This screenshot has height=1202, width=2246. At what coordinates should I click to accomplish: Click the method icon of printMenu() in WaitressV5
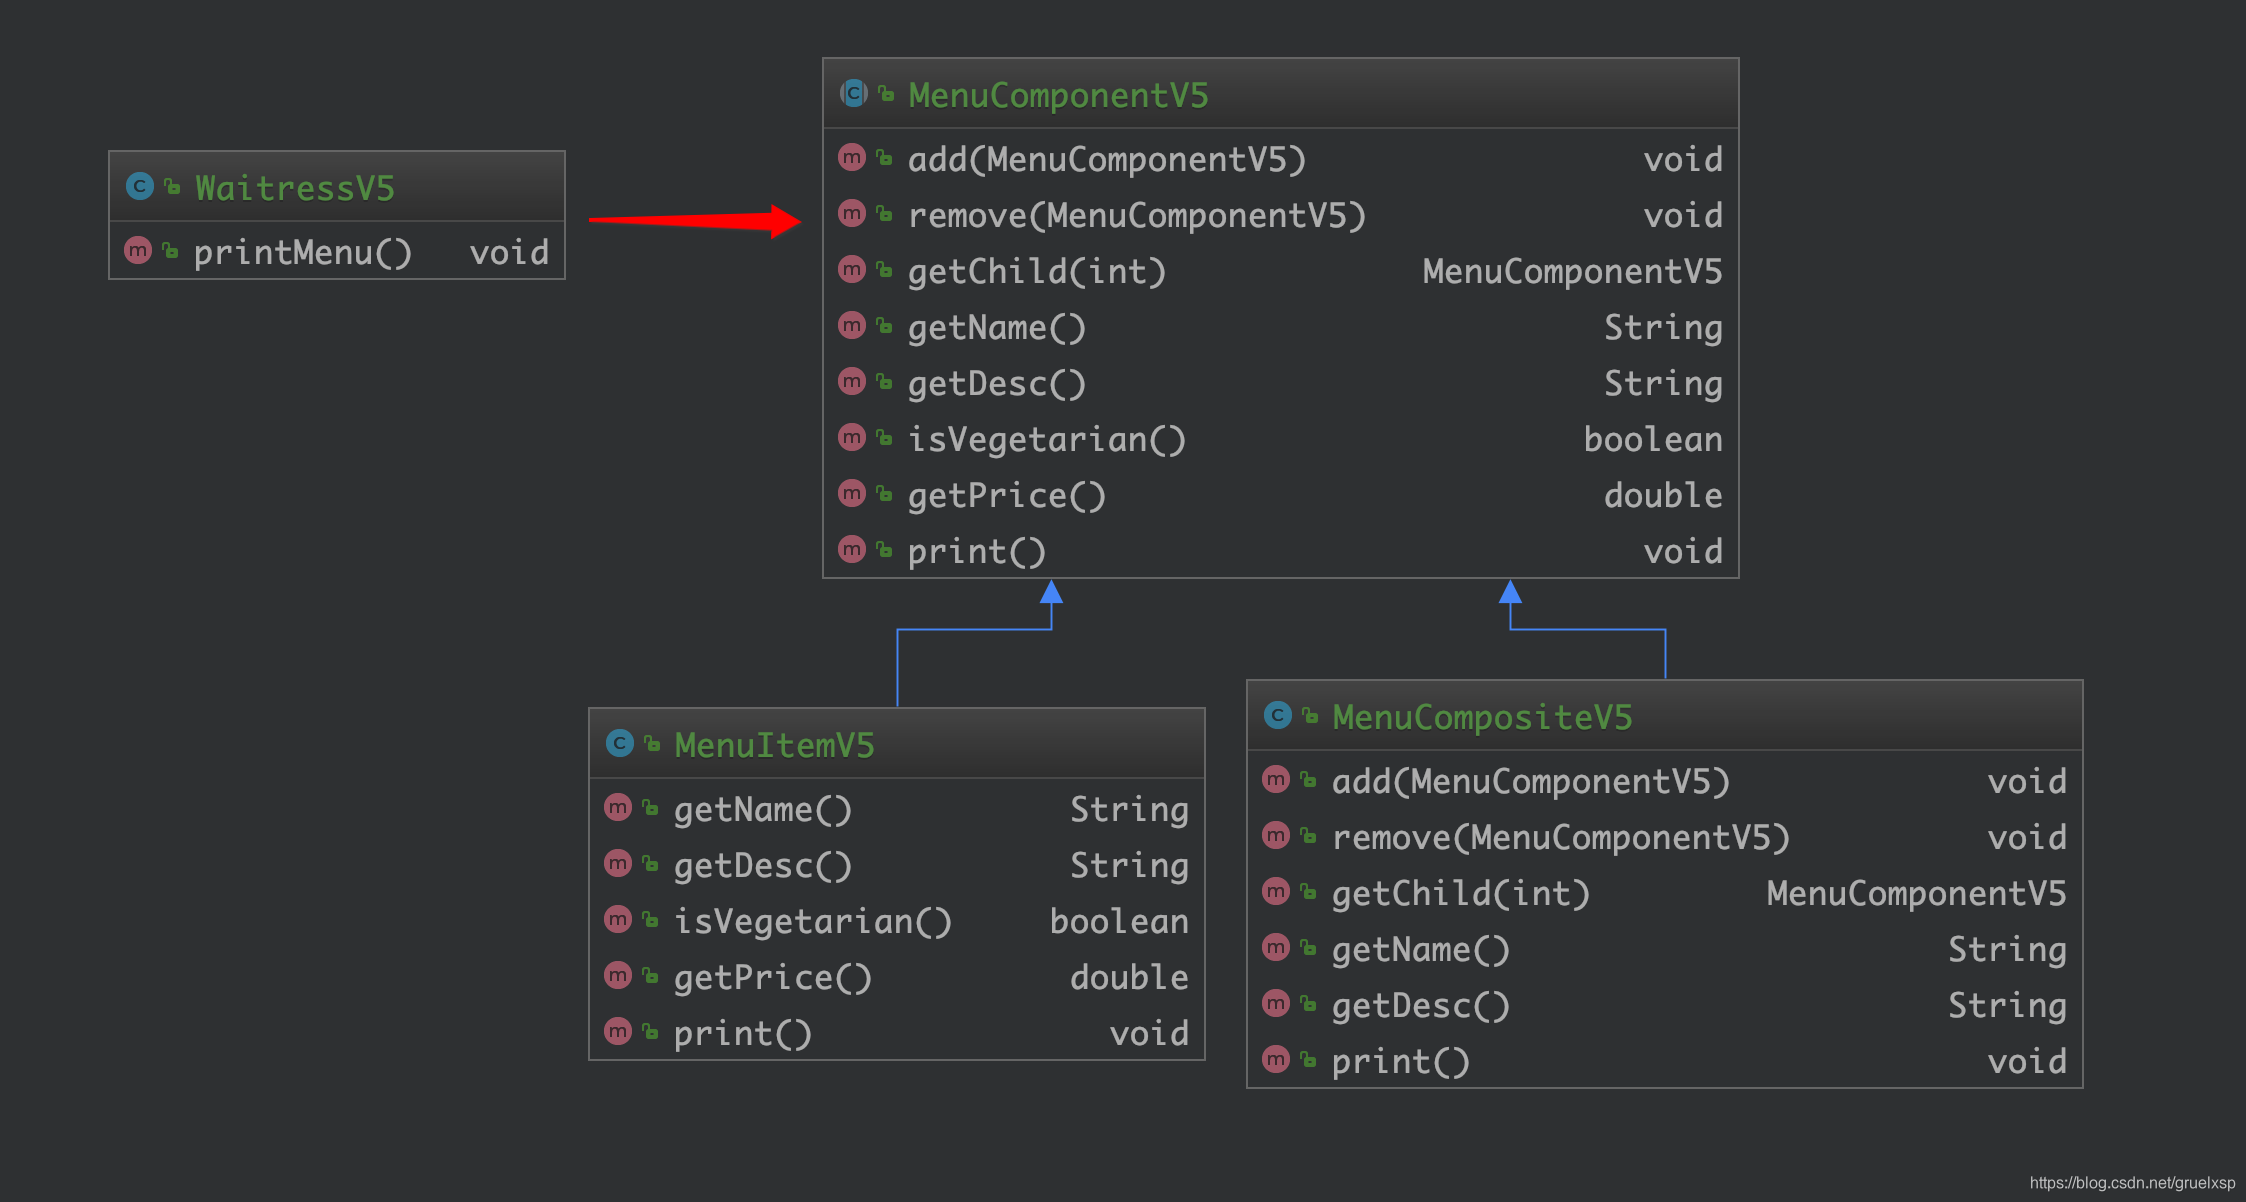point(138,250)
